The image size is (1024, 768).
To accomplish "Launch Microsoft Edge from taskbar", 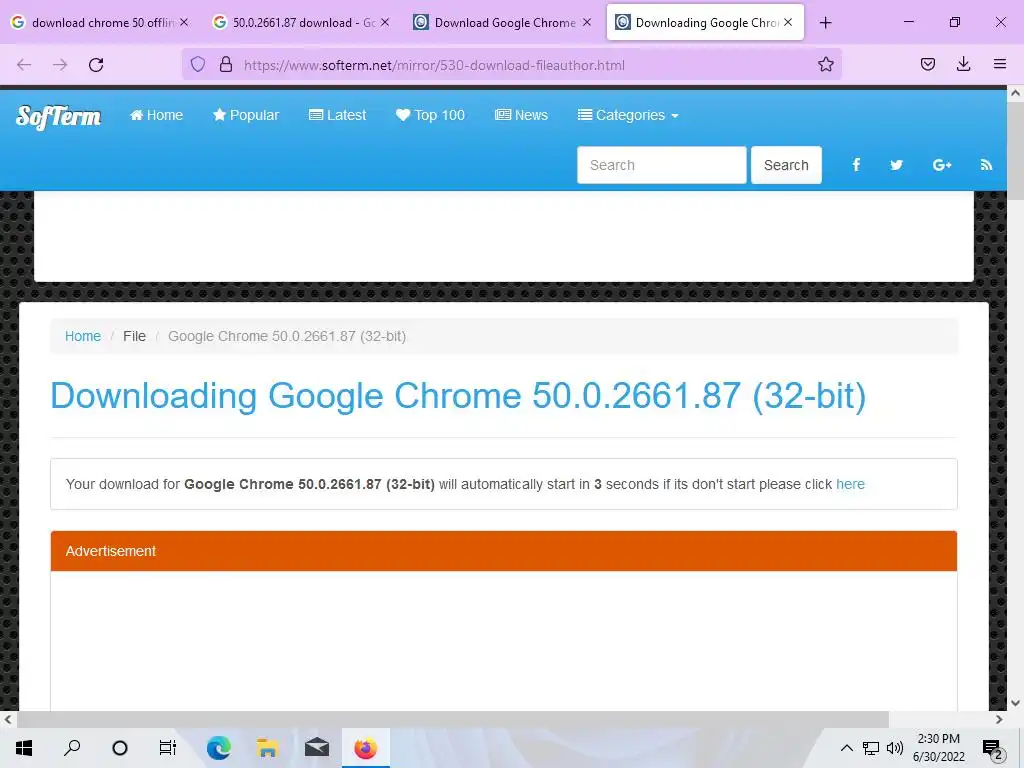I will coord(219,748).
